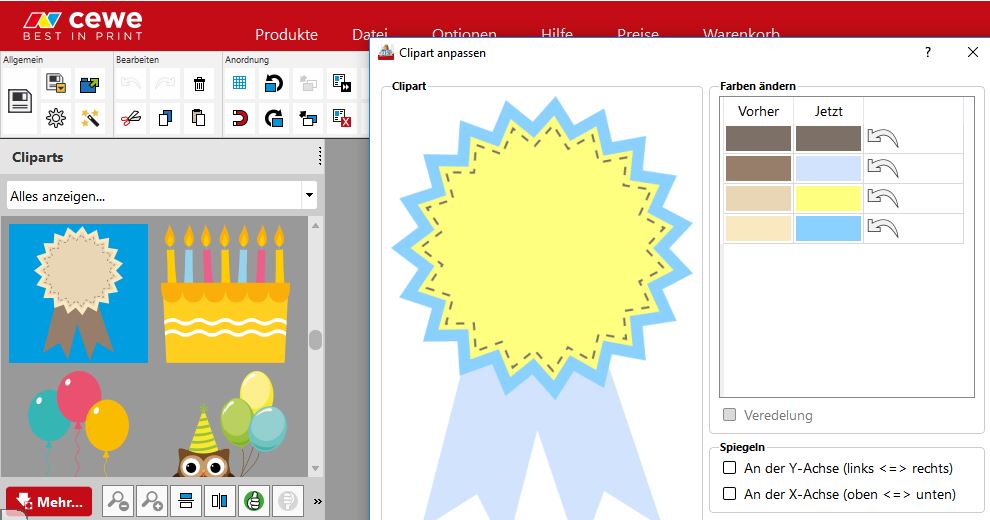Toggle the grid display icon

tap(240, 84)
